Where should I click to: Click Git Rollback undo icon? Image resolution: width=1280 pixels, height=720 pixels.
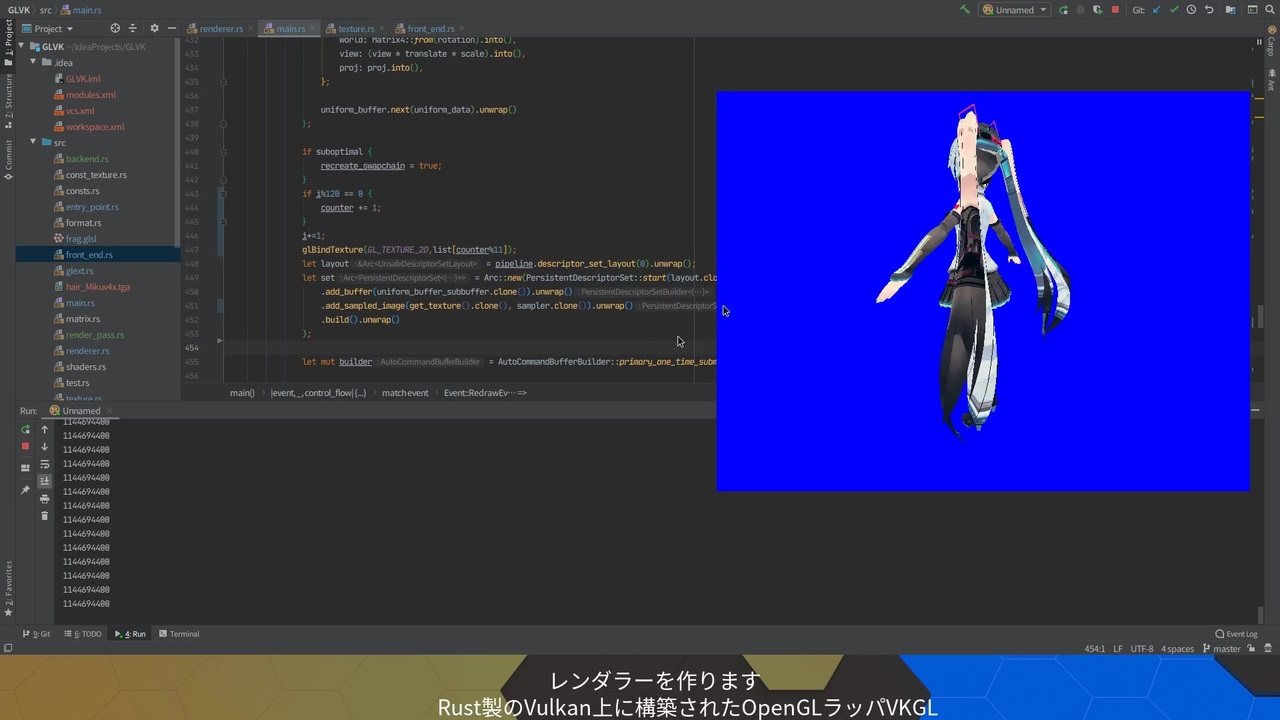pos(1209,10)
